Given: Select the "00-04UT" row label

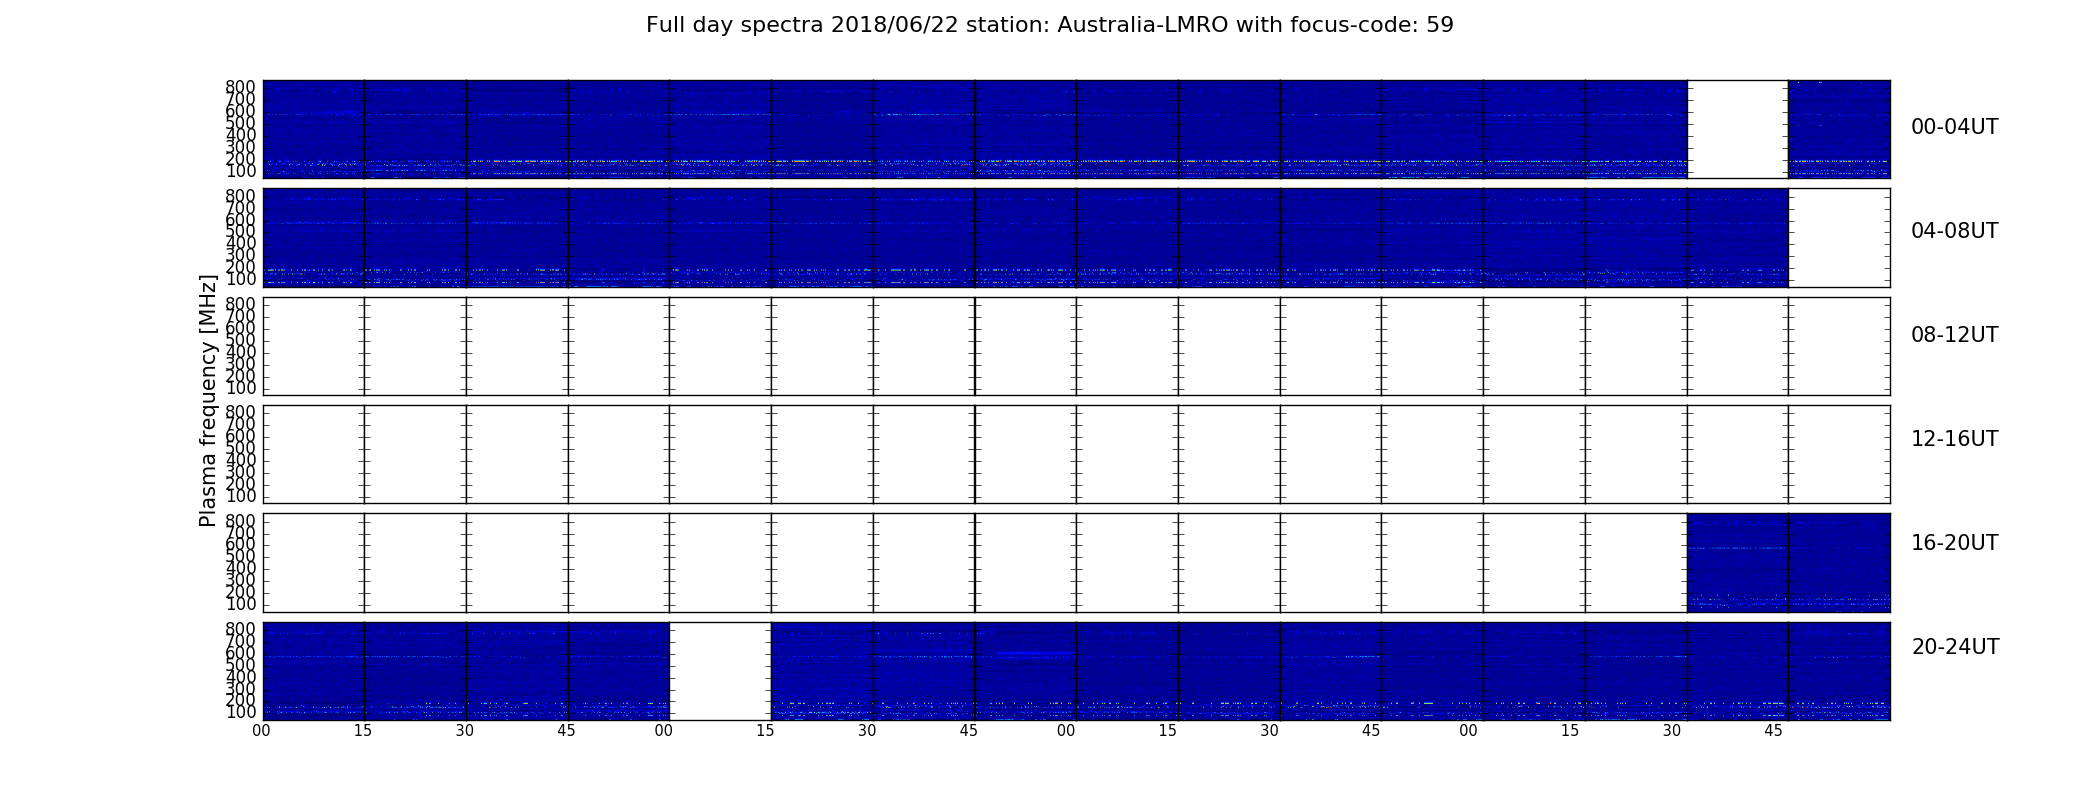Looking at the screenshot, I should 1954,127.
